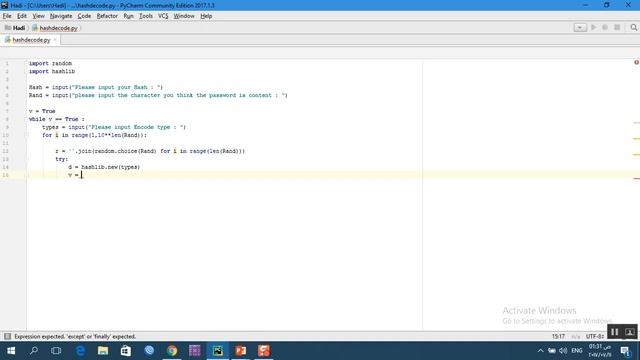Open the Refactor menu

coord(107,16)
